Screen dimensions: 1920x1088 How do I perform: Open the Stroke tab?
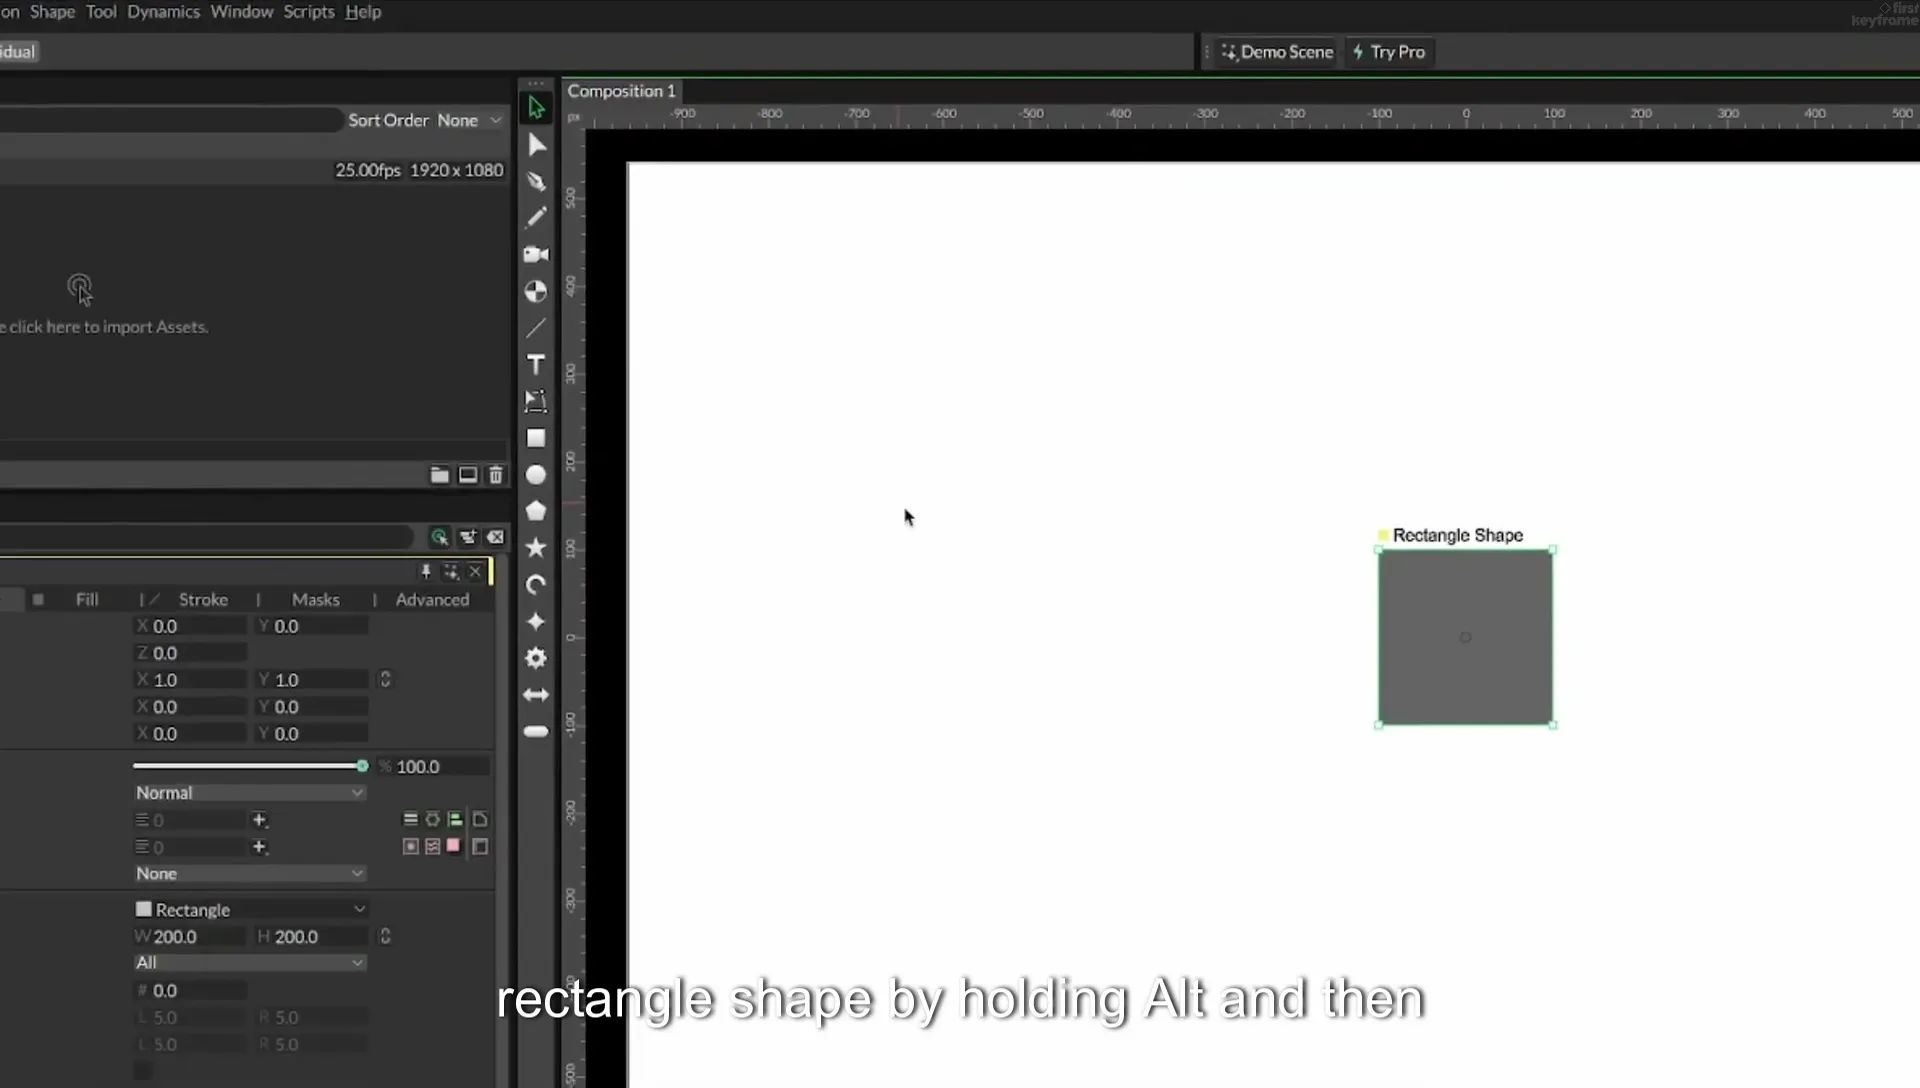coord(203,599)
